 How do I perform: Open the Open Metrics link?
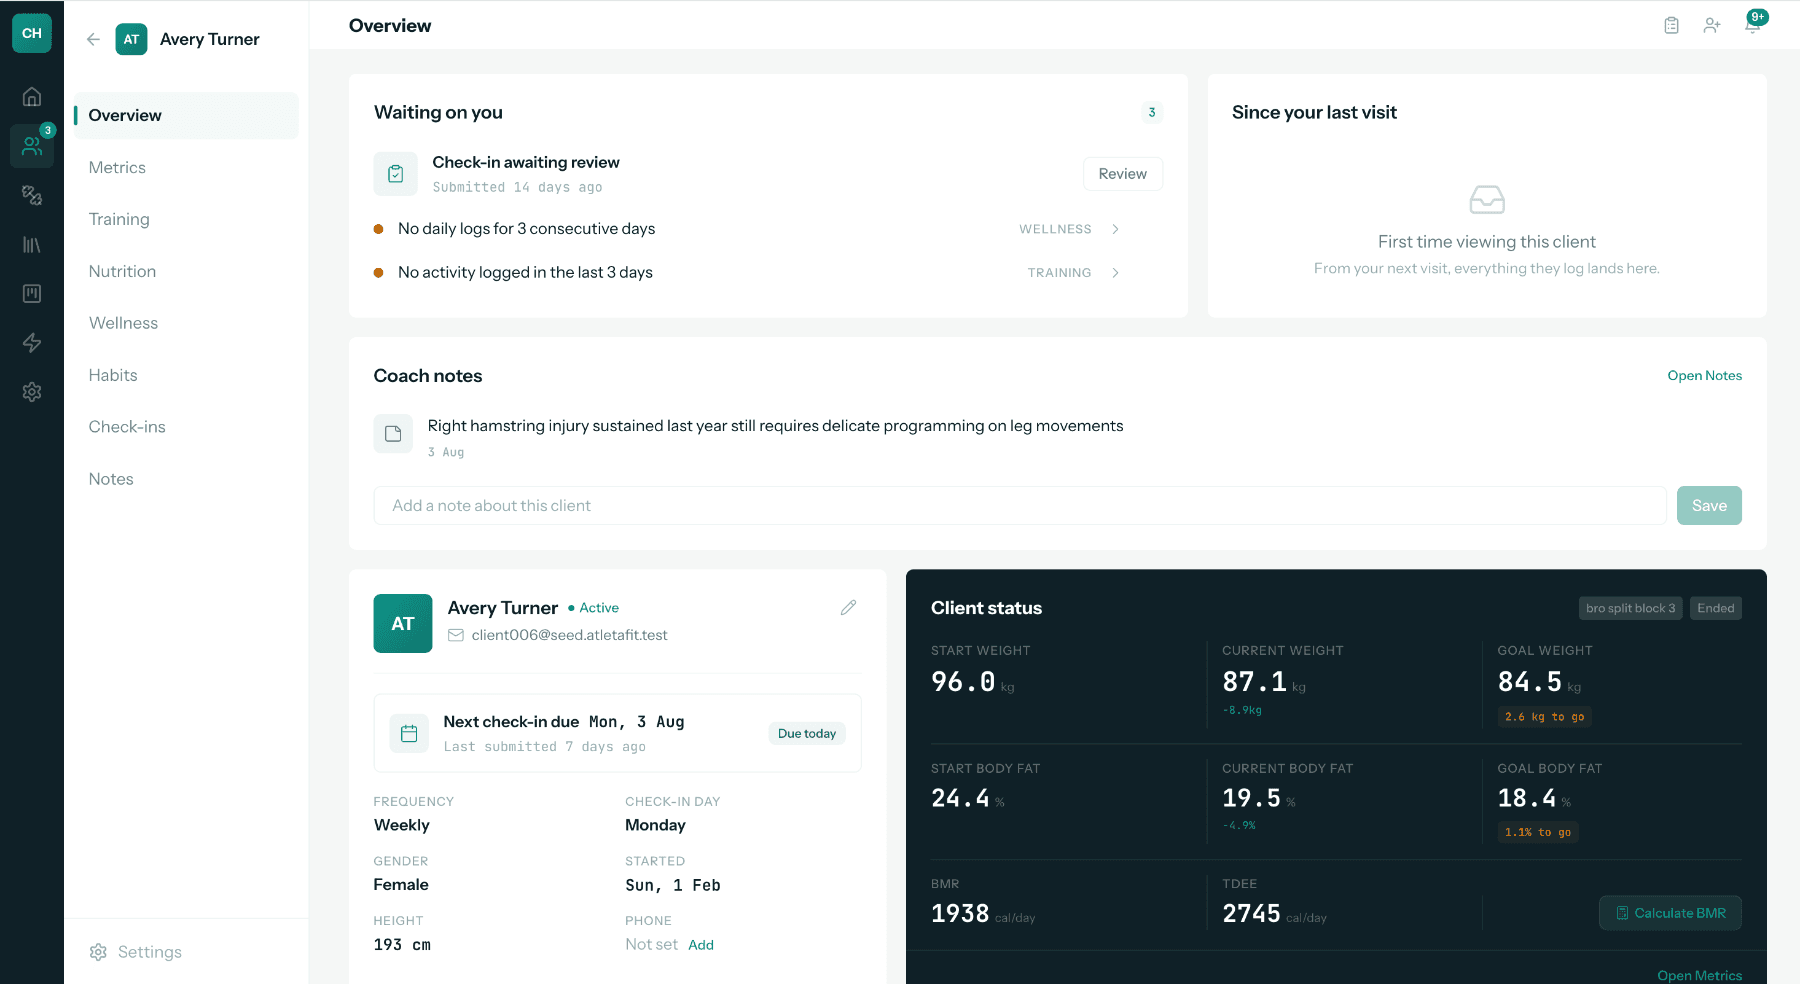point(1699,976)
